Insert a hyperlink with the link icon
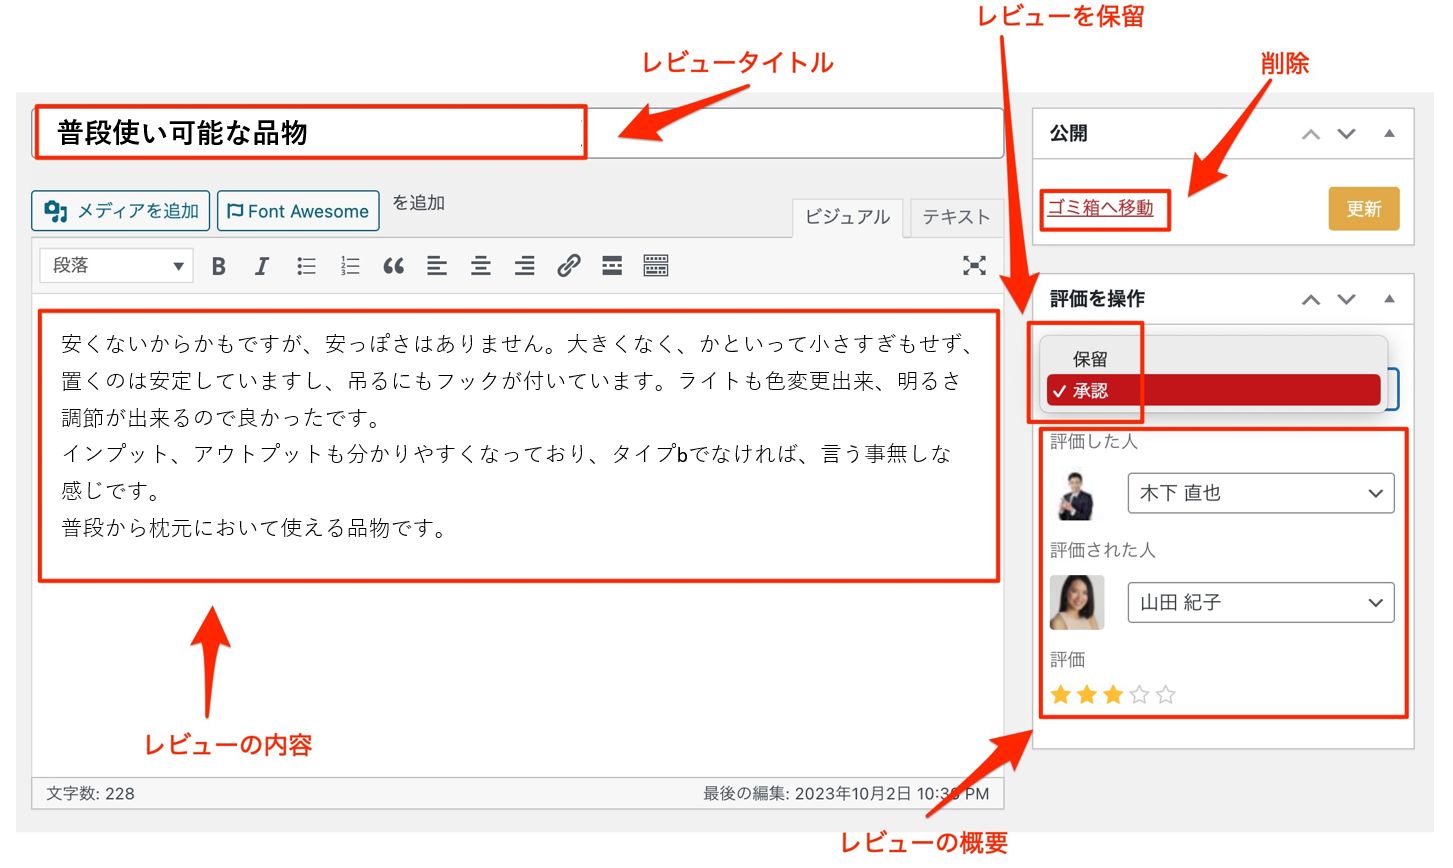Viewport: 1453px width, 868px height. pyautogui.click(x=569, y=266)
